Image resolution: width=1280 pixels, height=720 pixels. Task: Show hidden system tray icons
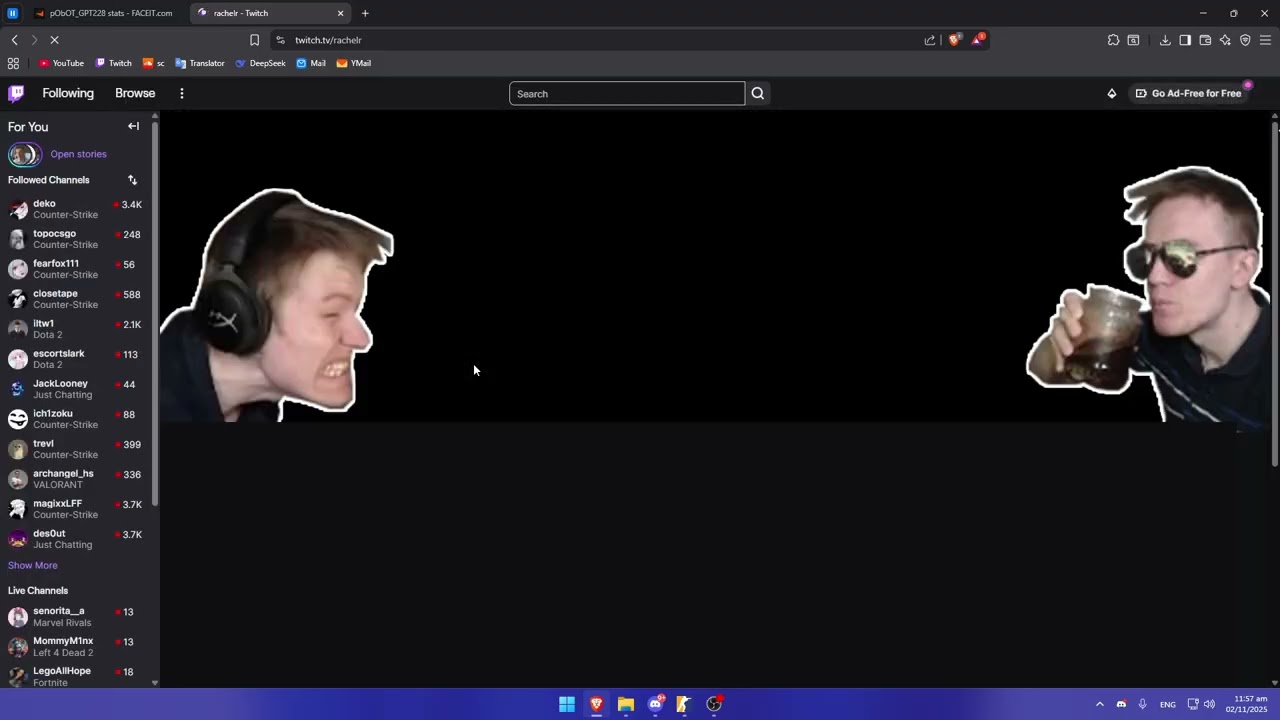[x=1099, y=704]
